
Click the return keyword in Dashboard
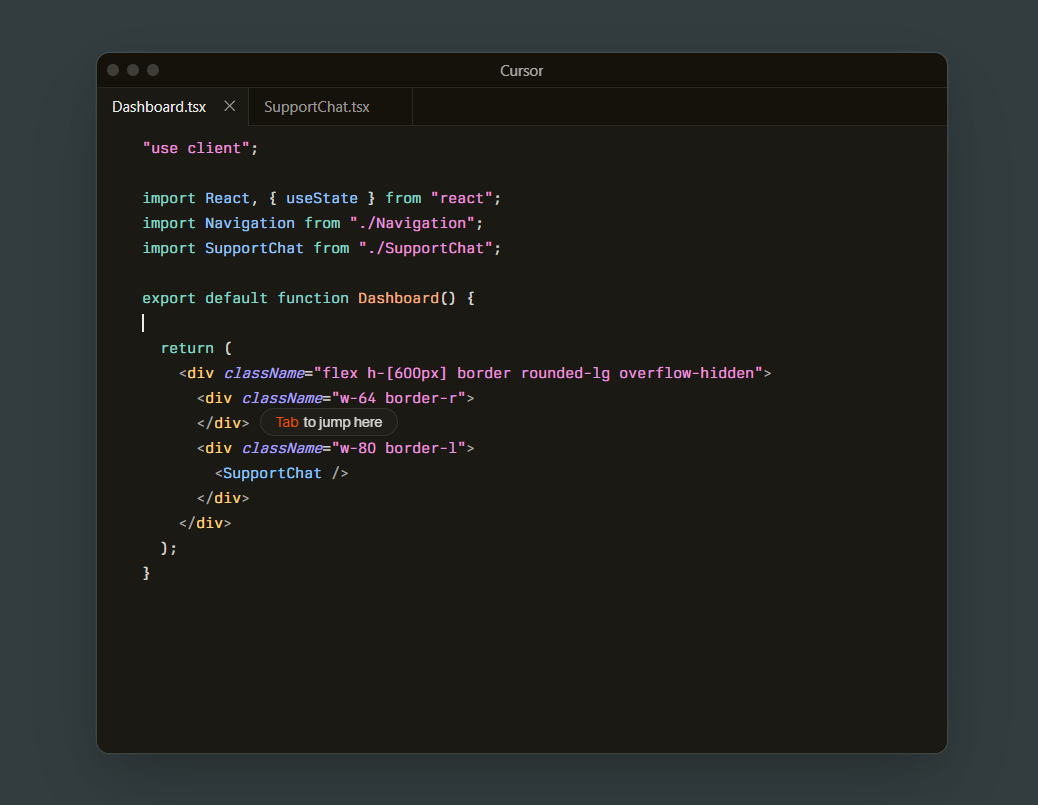point(187,347)
